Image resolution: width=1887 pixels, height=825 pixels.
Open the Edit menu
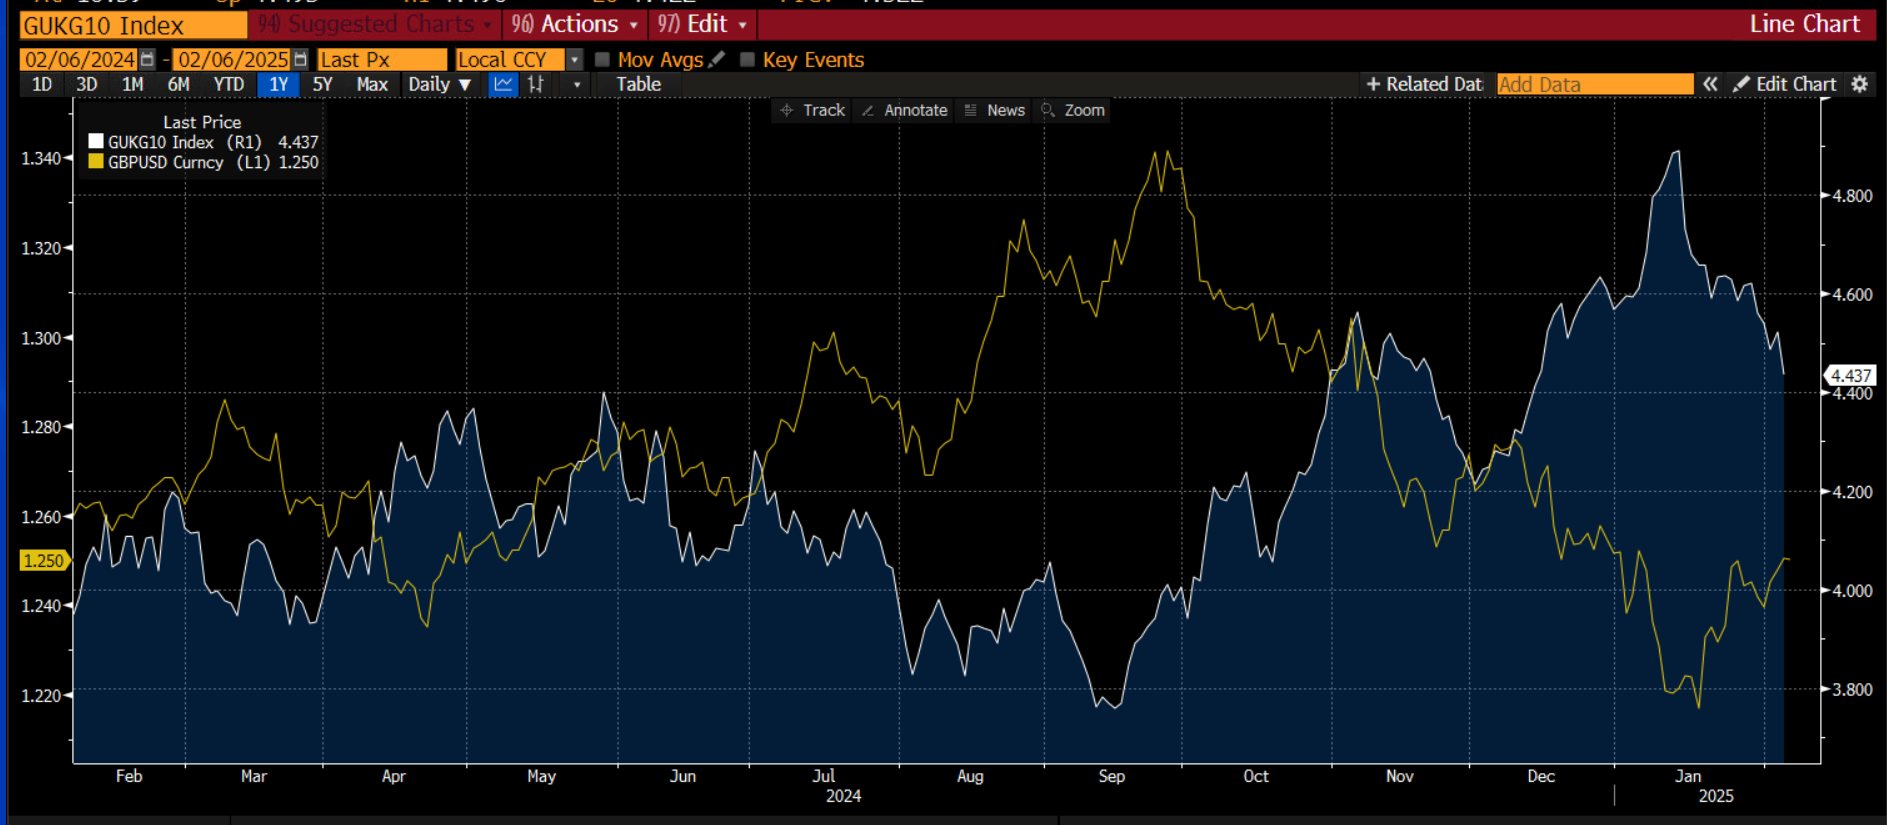(702, 24)
